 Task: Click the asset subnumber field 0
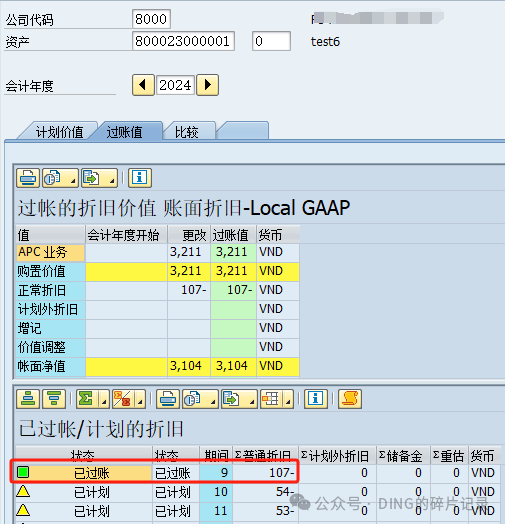tap(271, 41)
